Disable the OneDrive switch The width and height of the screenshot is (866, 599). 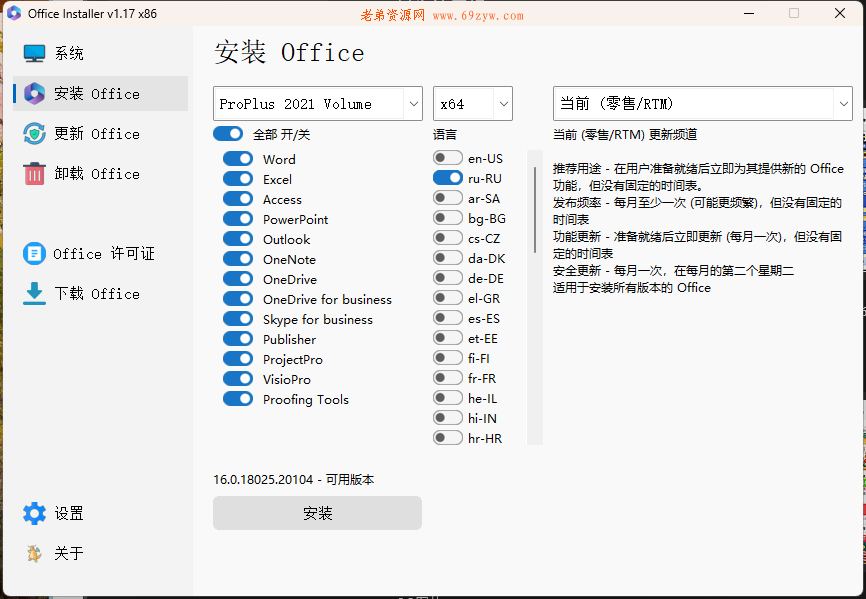[x=238, y=279]
